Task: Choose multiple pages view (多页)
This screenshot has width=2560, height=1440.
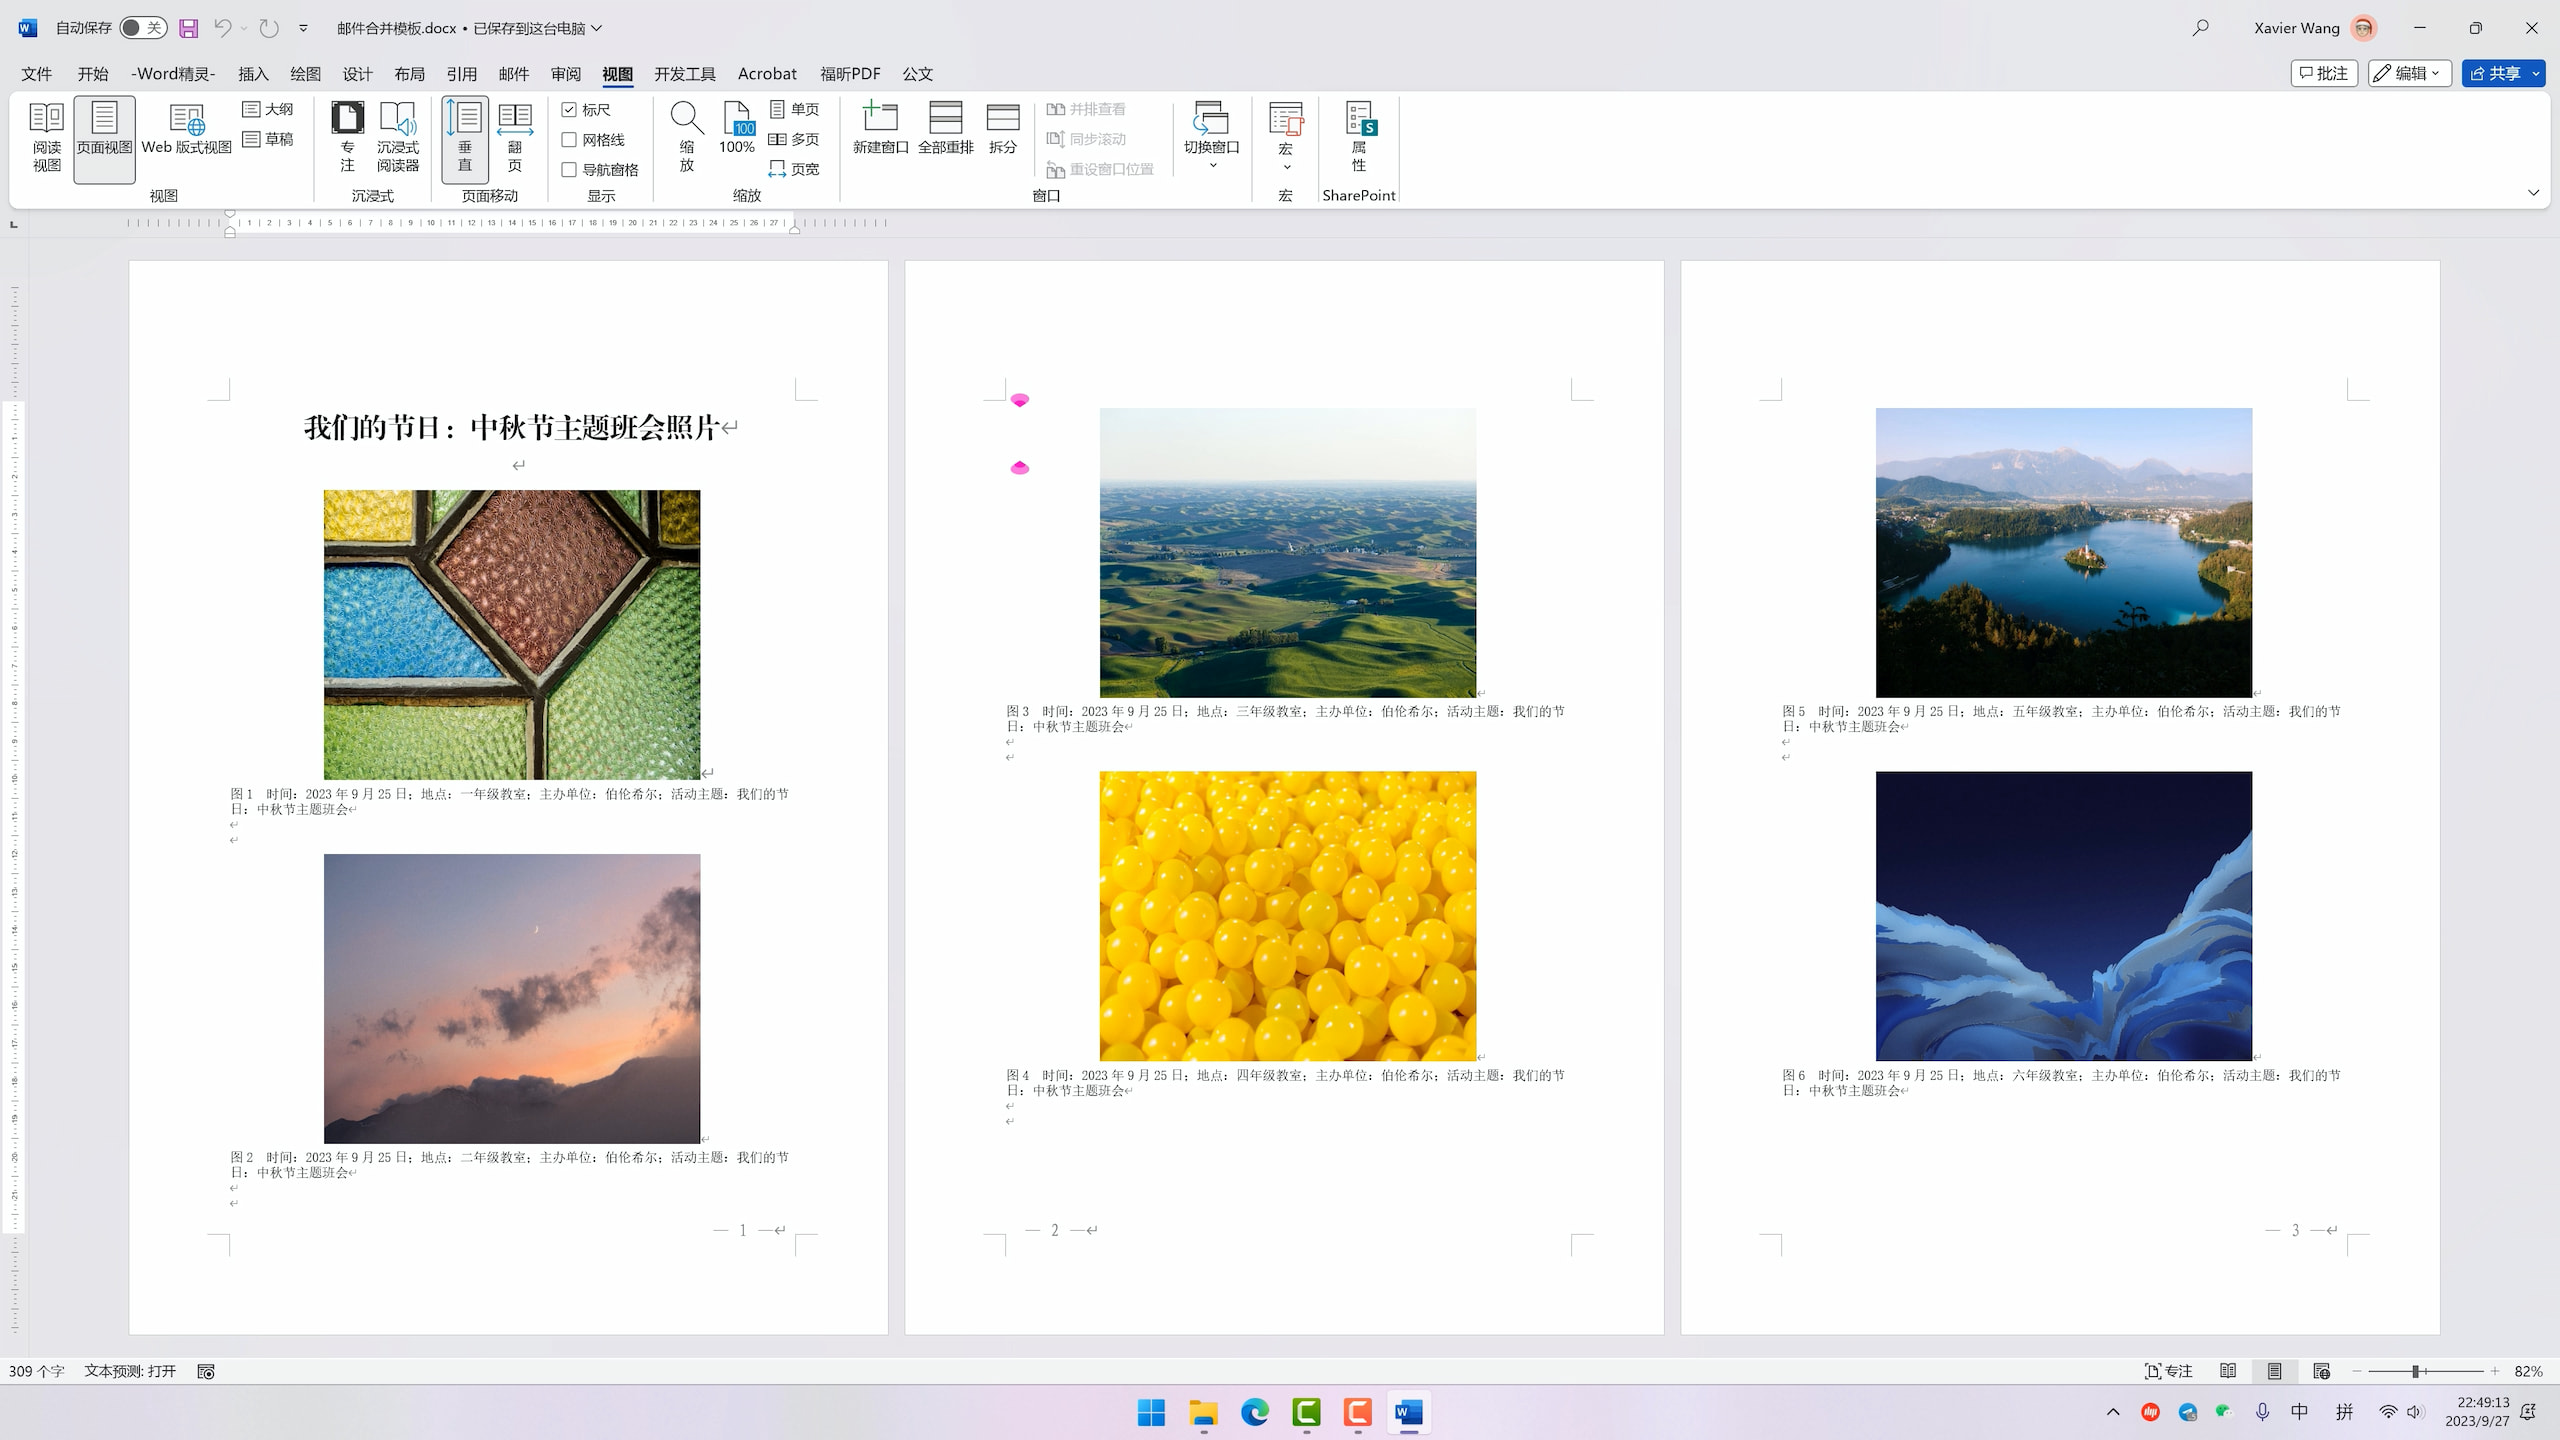Action: pyautogui.click(x=795, y=139)
